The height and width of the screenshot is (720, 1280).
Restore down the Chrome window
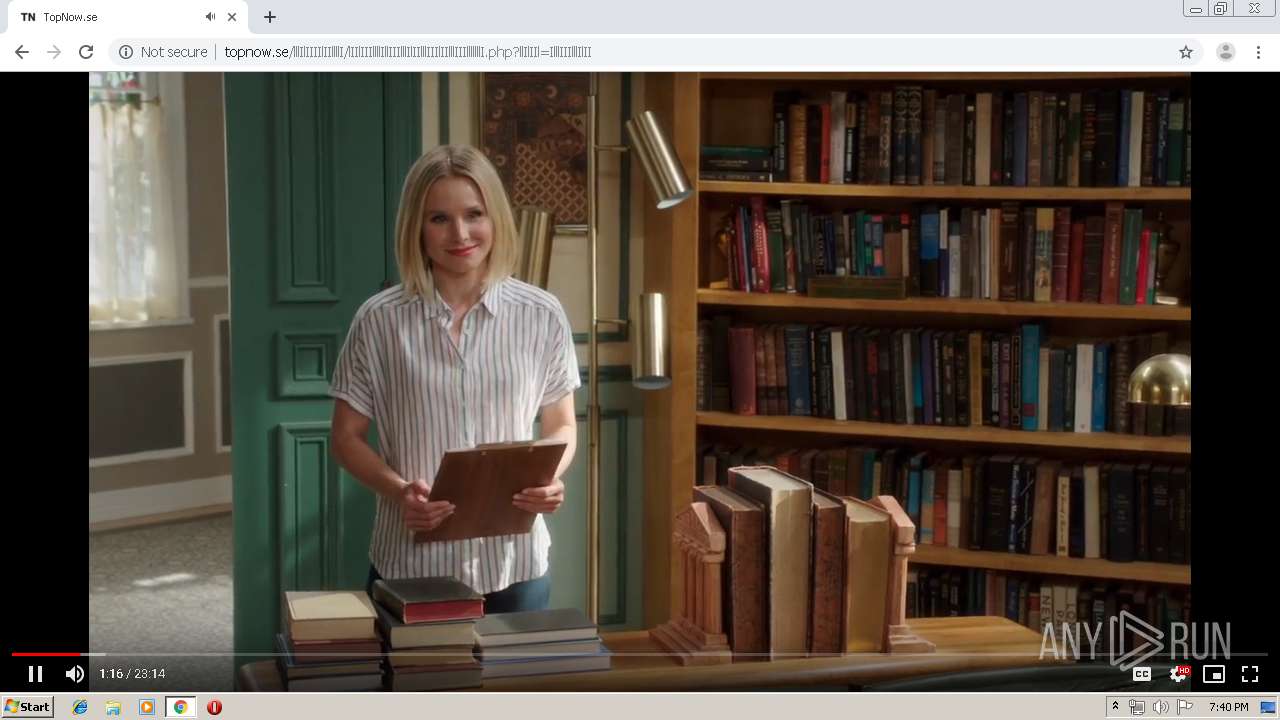(x=1221, y=9)
